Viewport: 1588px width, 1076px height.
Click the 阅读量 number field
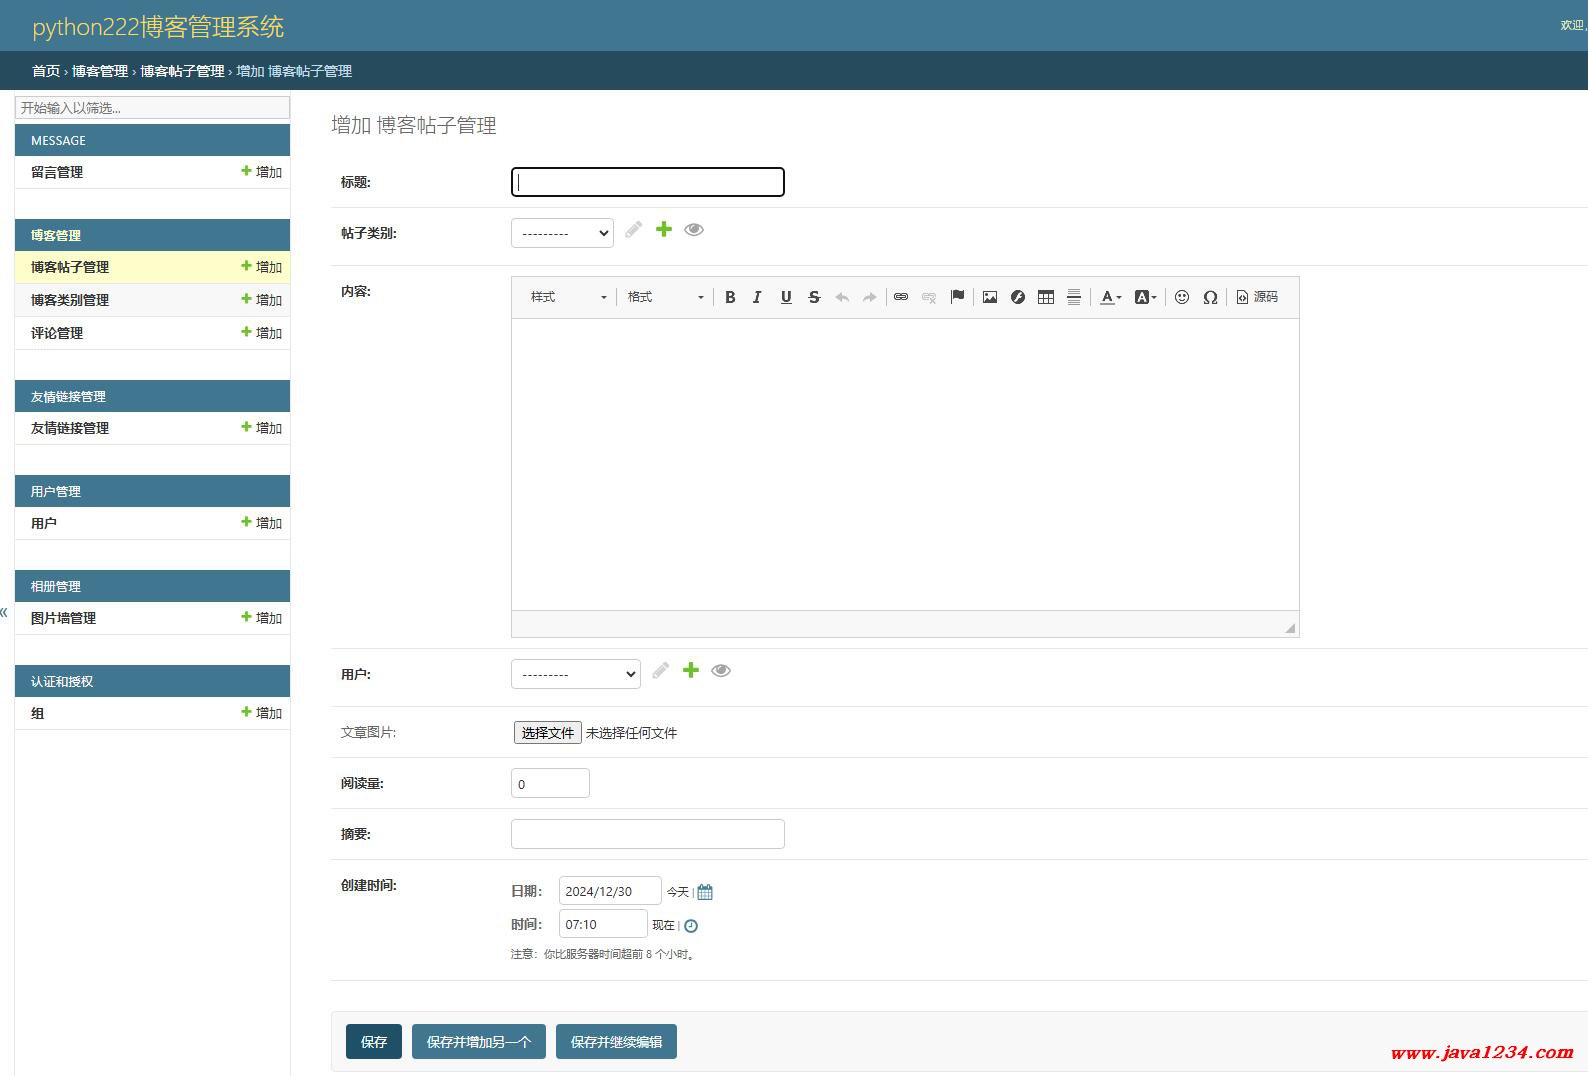point(550,783)
